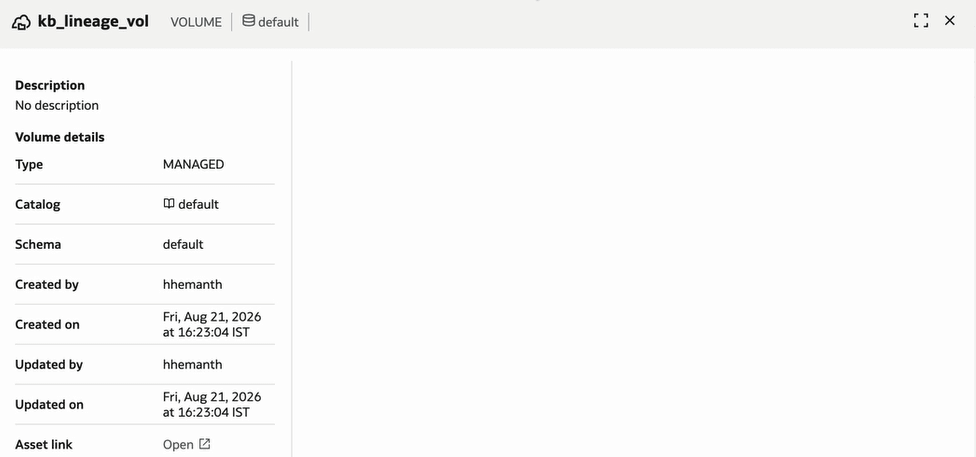Select the Schema default value

tap(183, 244)
